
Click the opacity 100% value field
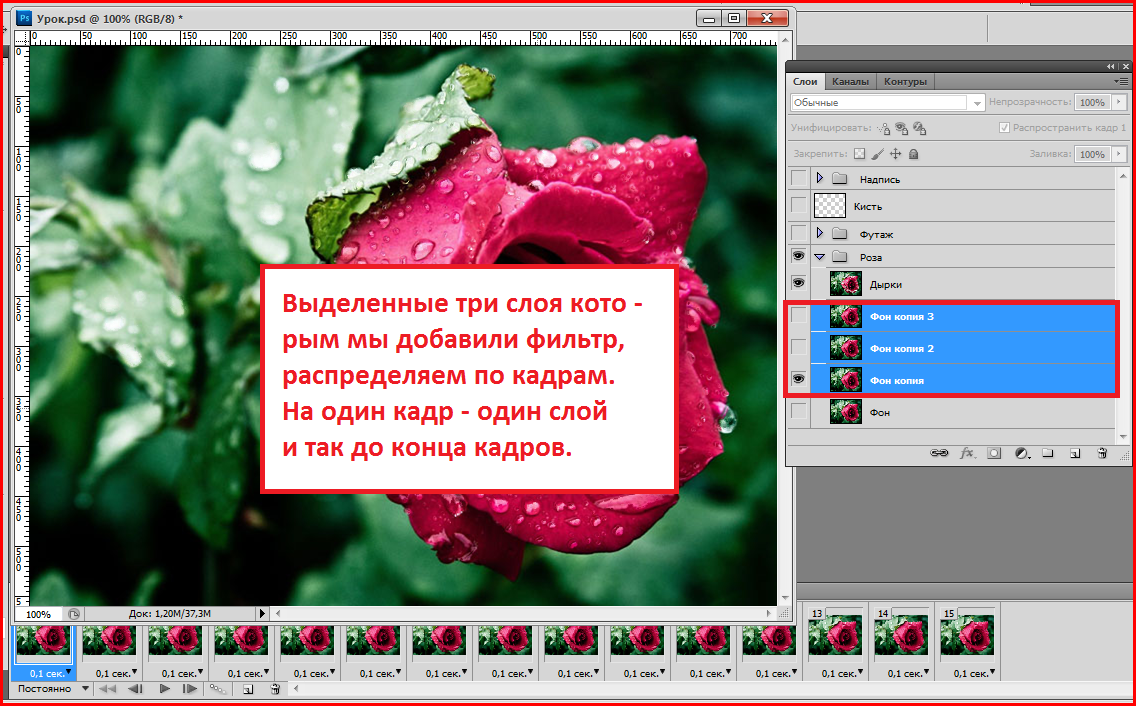(1093, 102)
